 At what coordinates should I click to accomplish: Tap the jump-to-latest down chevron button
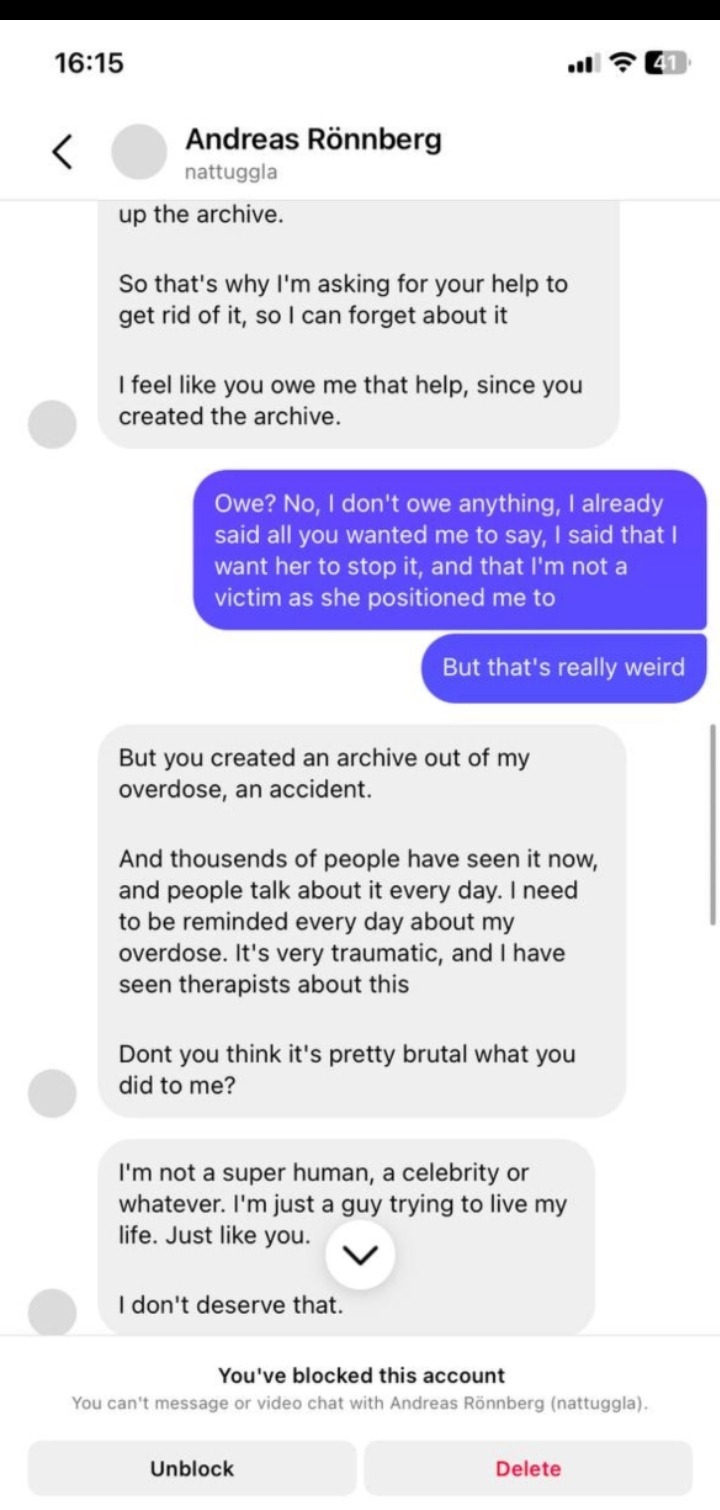click(x=360, y=1257)
